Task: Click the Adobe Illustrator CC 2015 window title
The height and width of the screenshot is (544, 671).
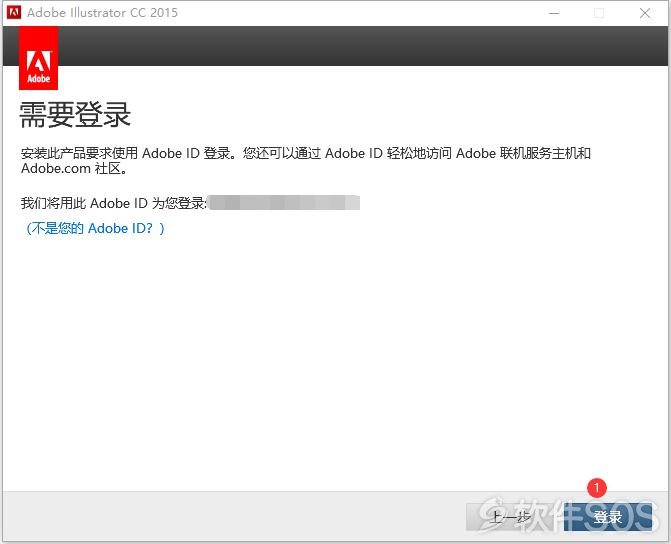Action: (x=102, y=12)
